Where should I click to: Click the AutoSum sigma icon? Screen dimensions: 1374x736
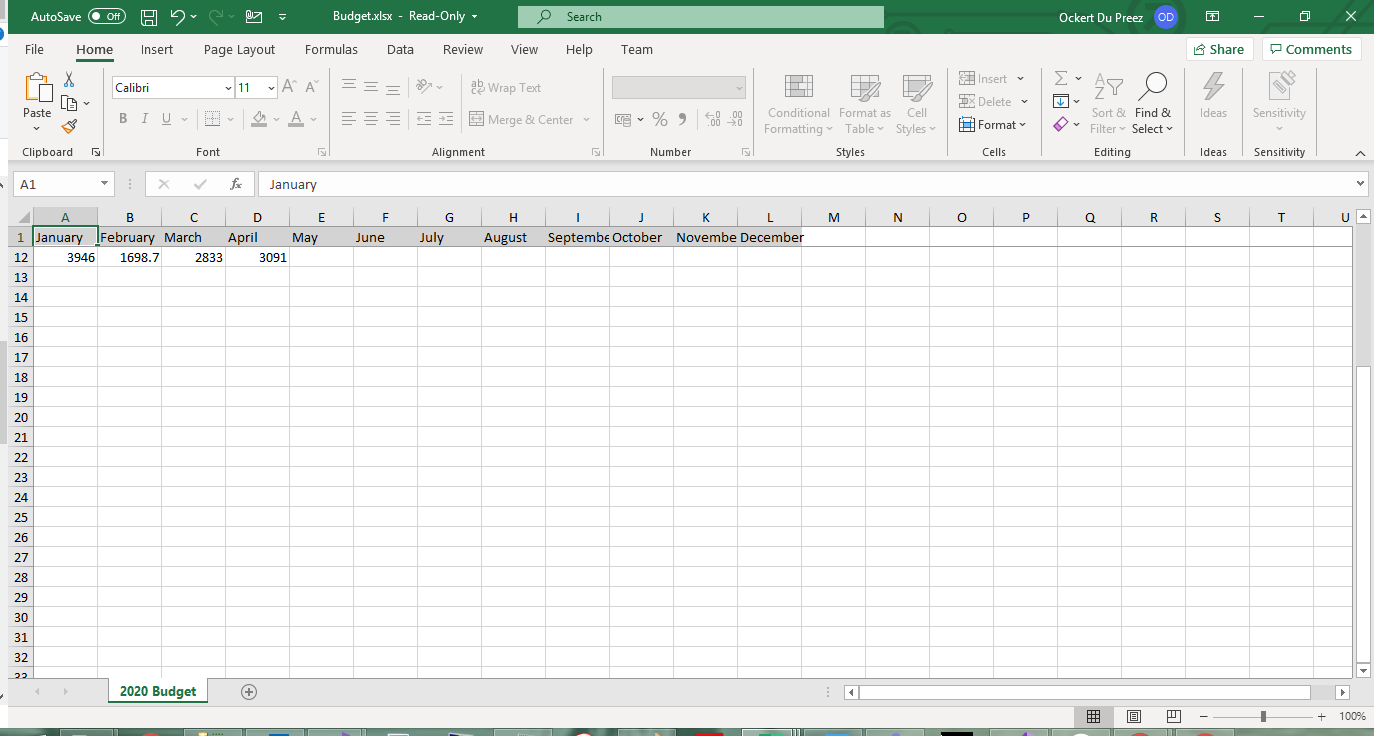[1061, 78]
